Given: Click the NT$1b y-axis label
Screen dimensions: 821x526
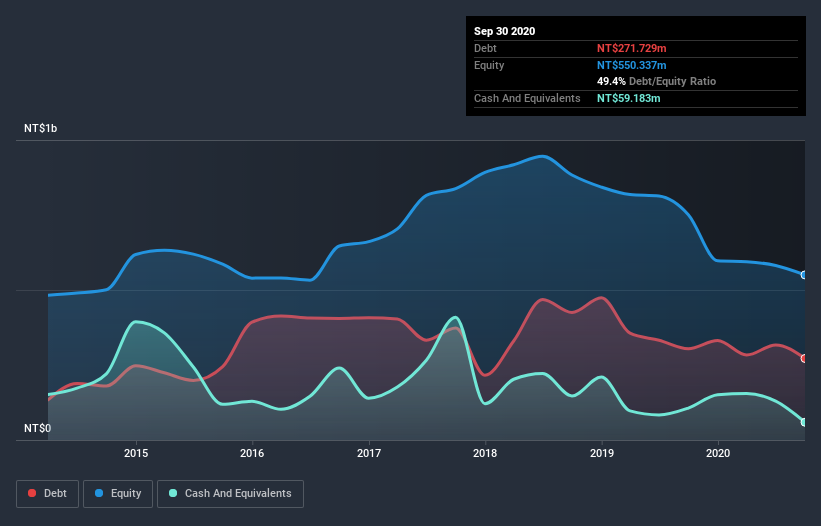Looking at the screenshot, I should (40, 128).
